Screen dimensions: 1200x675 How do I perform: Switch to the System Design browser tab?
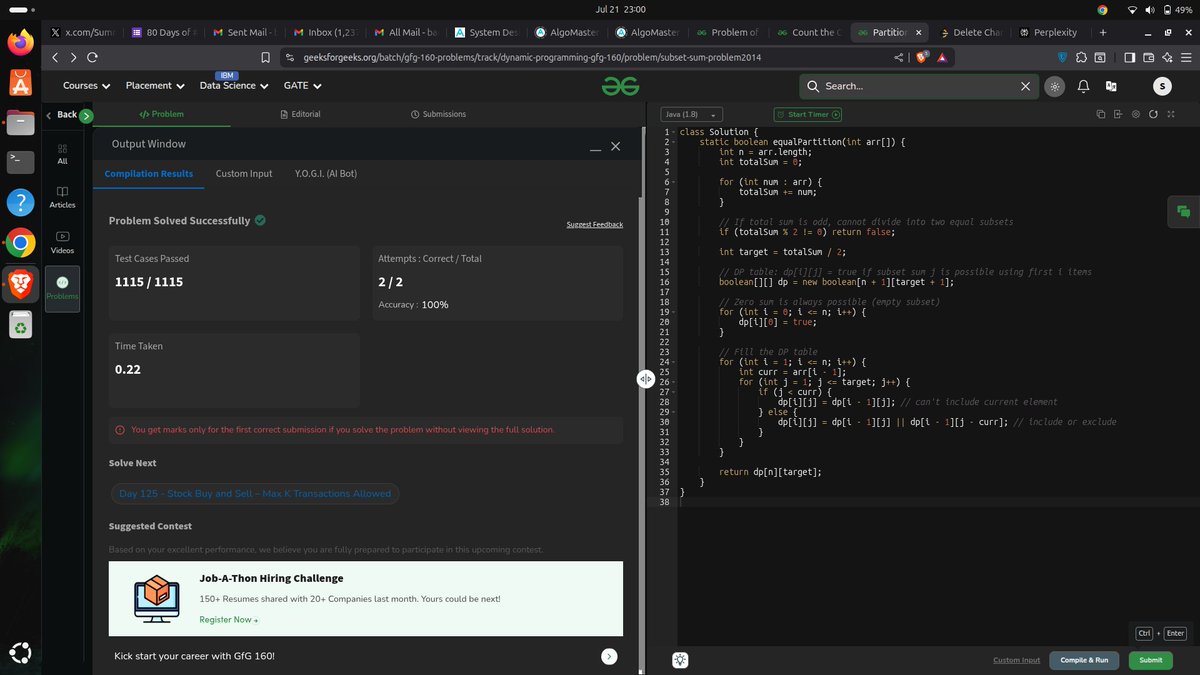click(485, 32)
